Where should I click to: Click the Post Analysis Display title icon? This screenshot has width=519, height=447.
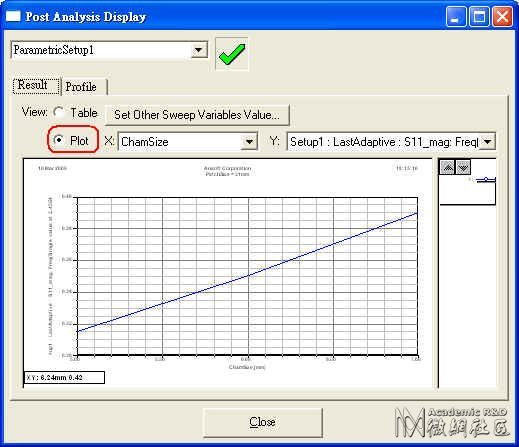point(13,16)
